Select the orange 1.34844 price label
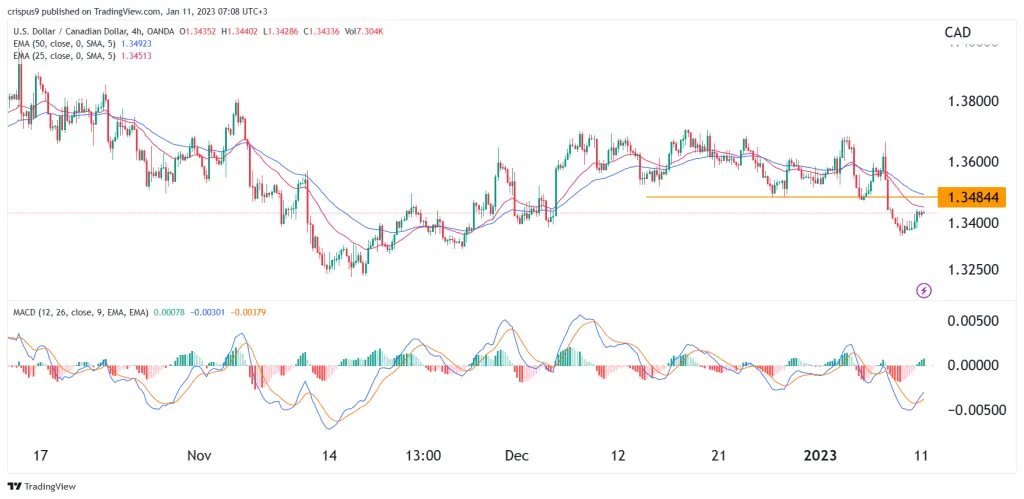This screenshot has width=1024, height=499. 971,197
